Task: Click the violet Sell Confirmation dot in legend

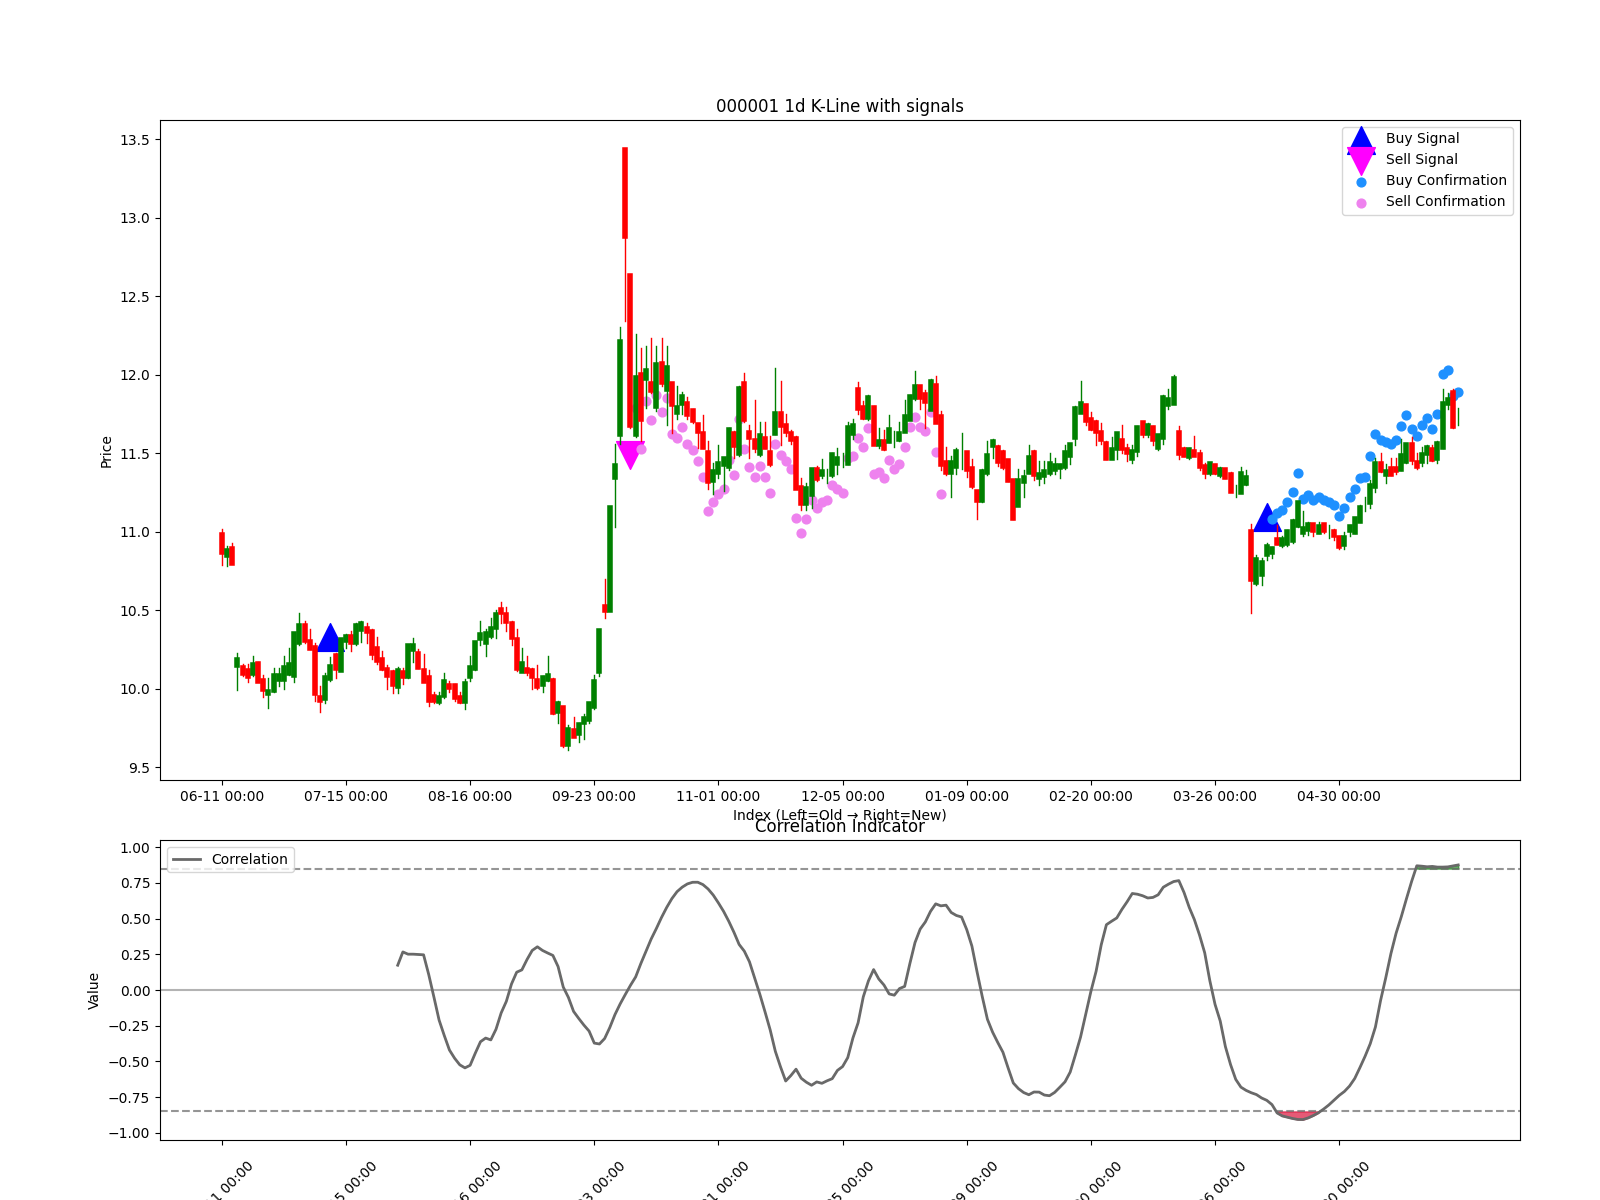Action: point(1361,203)
